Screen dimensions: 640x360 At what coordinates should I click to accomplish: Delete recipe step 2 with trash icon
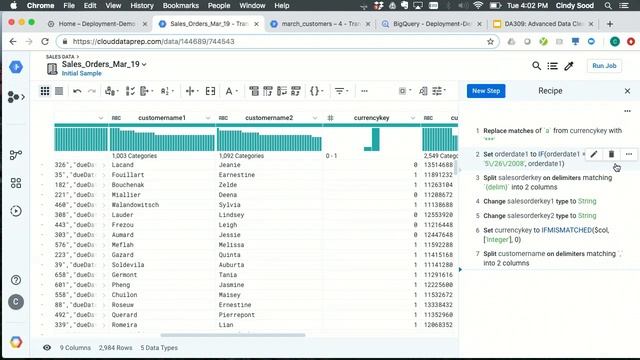(611, 154)
